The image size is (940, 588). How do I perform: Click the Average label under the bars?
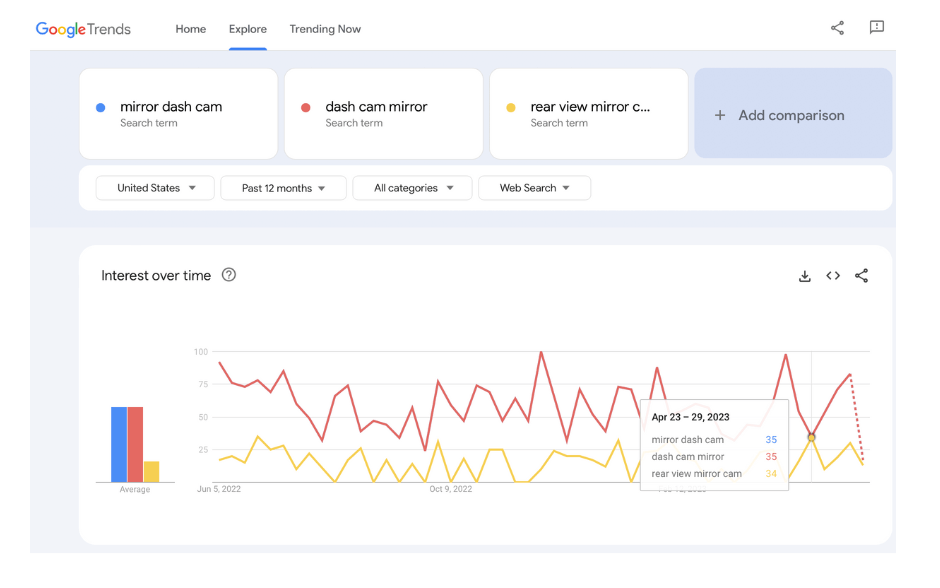[135, 490]
